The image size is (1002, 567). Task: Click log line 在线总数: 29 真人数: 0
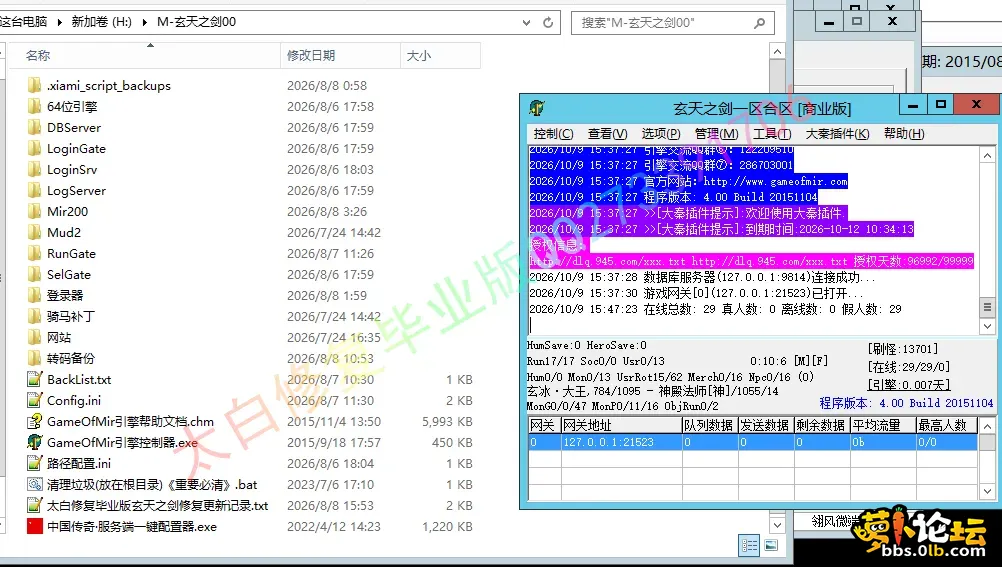coord(716,309)
